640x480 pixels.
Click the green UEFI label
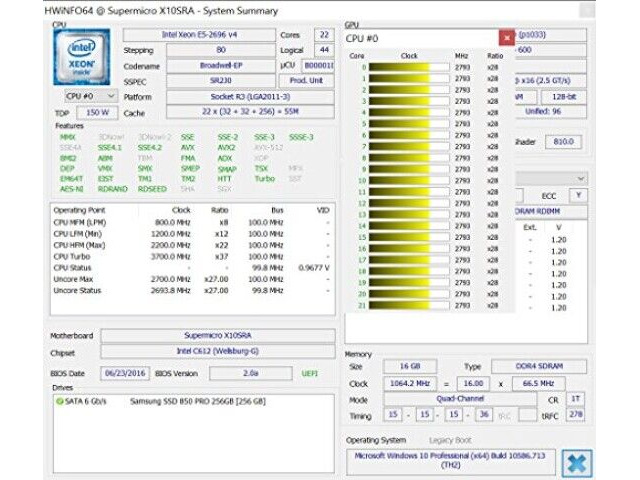310,373
